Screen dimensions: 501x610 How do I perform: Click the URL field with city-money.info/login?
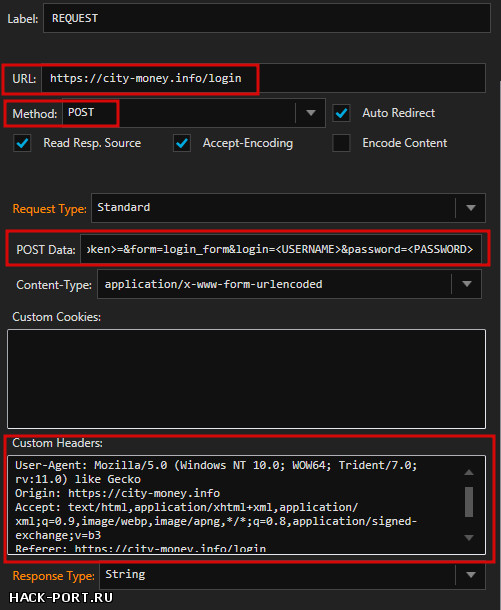pyautogui.click(x=263, y=78)
